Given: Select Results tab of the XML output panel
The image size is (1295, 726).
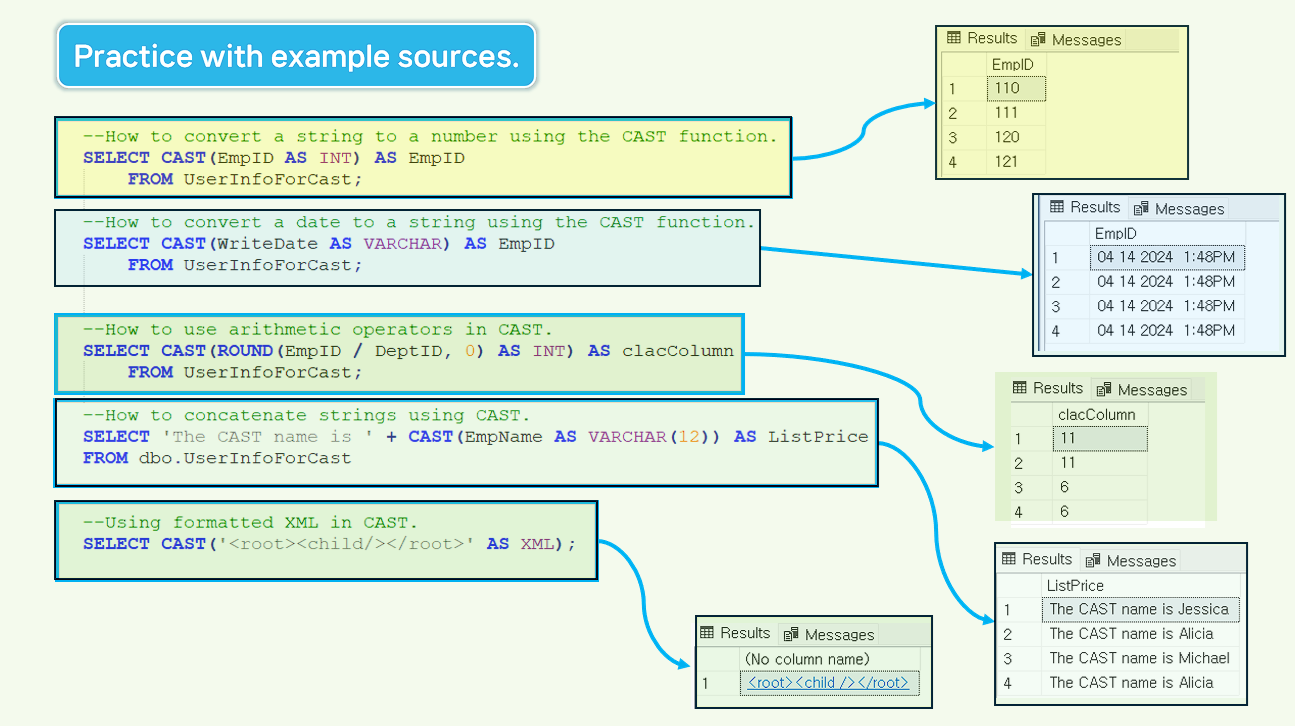Looking at the screenshot, I should coord(735,633).
